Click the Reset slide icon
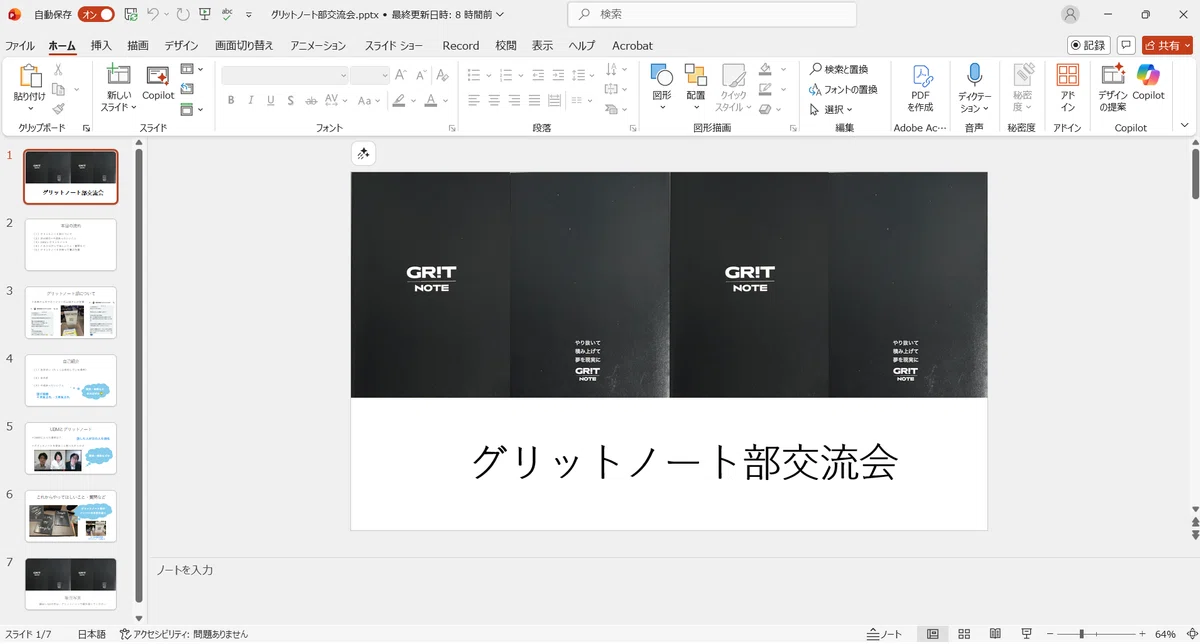This screenshot has width=1200, height=644. pos(187,89)
